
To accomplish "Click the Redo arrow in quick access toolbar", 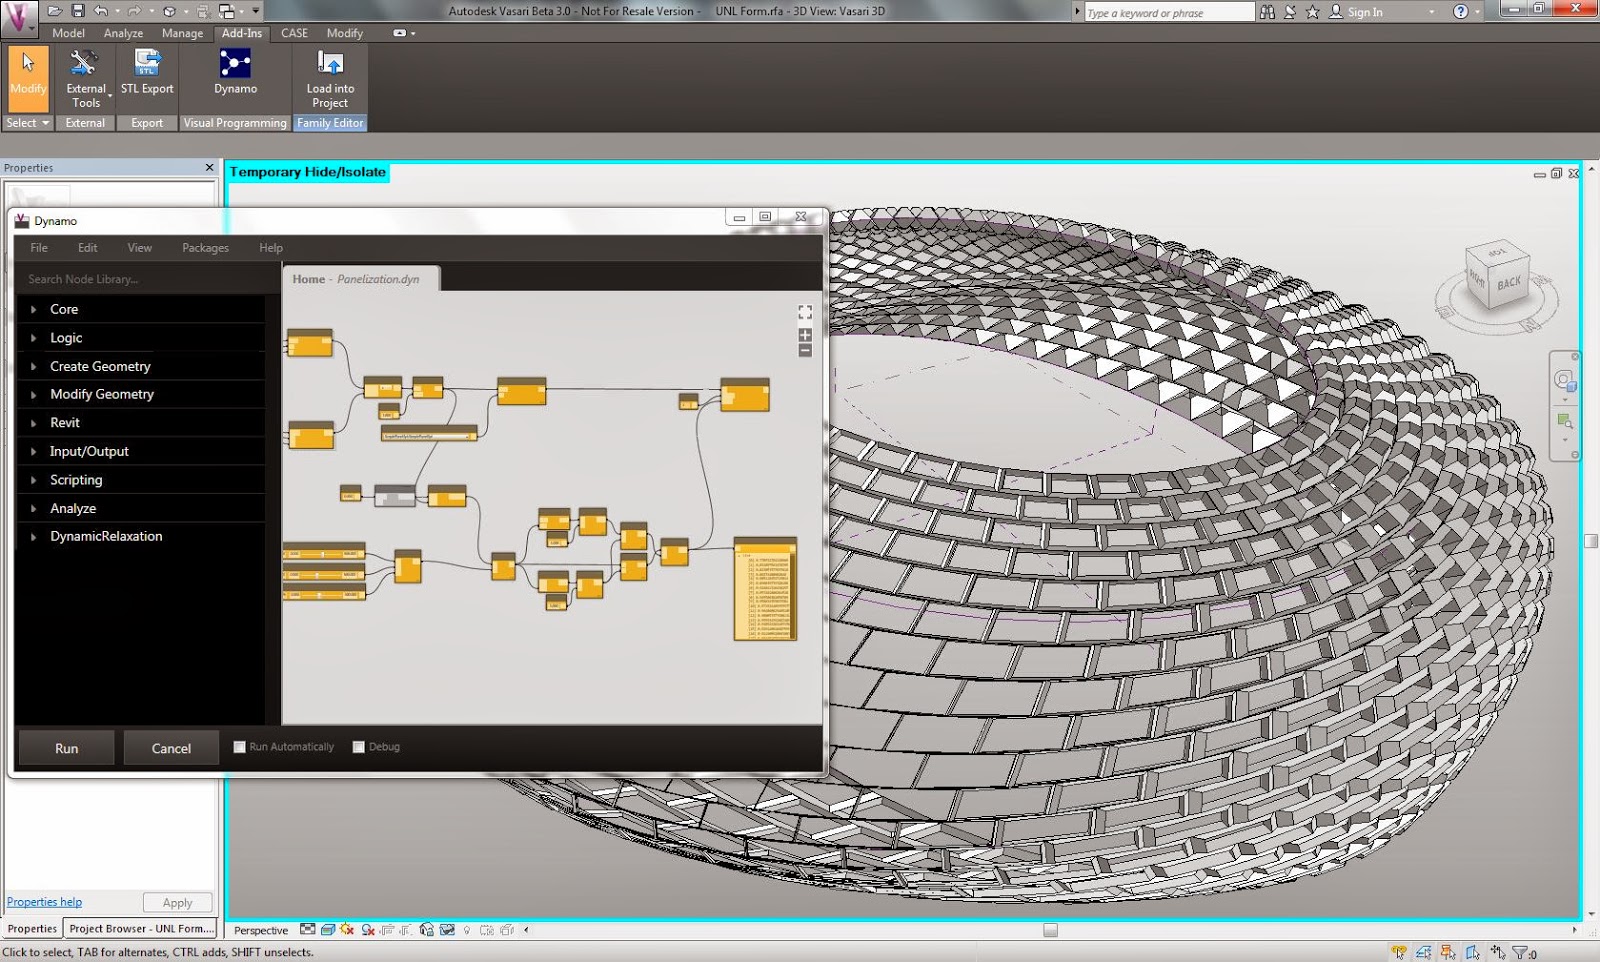I will pos(134,11).
